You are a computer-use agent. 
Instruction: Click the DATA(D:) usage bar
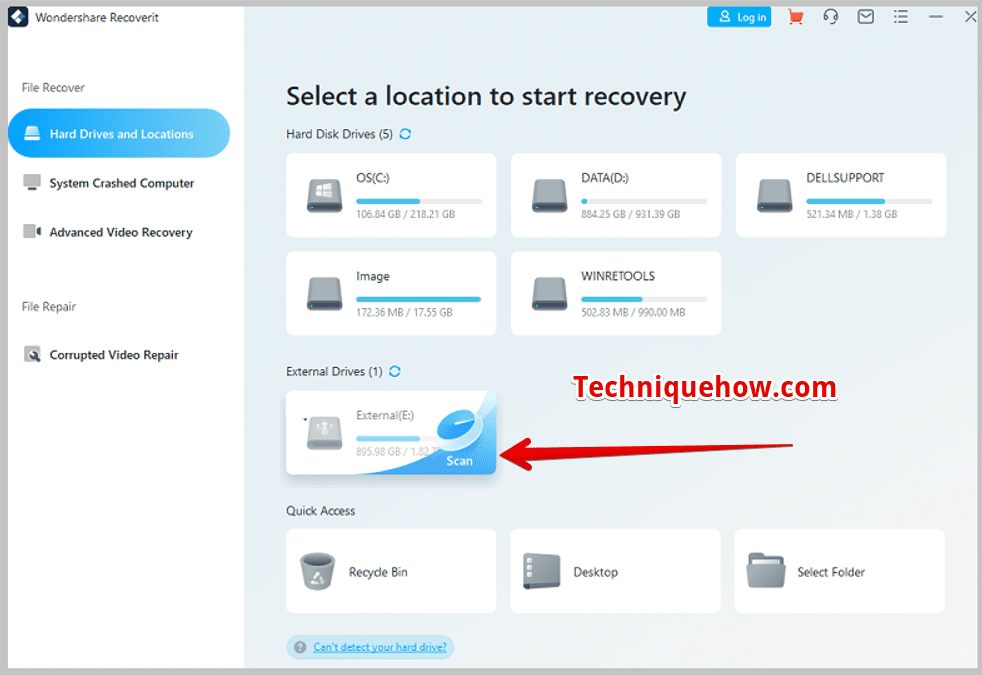click(x=644, y=201)
